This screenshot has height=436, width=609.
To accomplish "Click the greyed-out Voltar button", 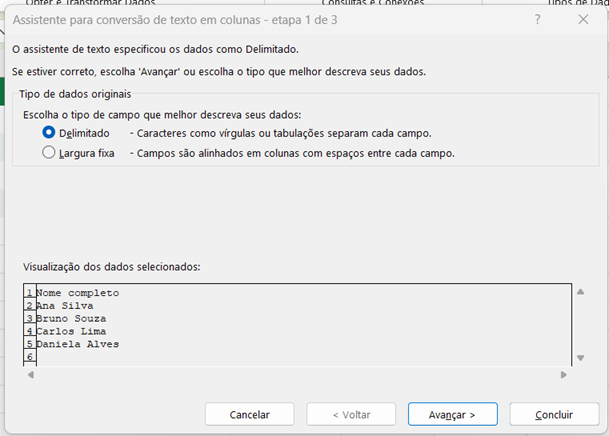I will point(351,414).
